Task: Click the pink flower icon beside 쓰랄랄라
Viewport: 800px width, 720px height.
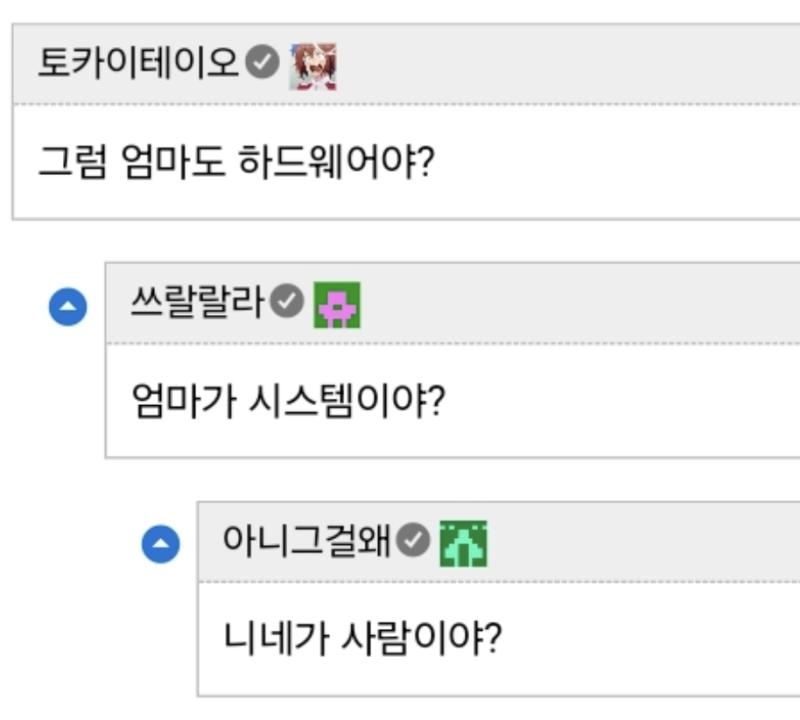Action: pos(337,305)
